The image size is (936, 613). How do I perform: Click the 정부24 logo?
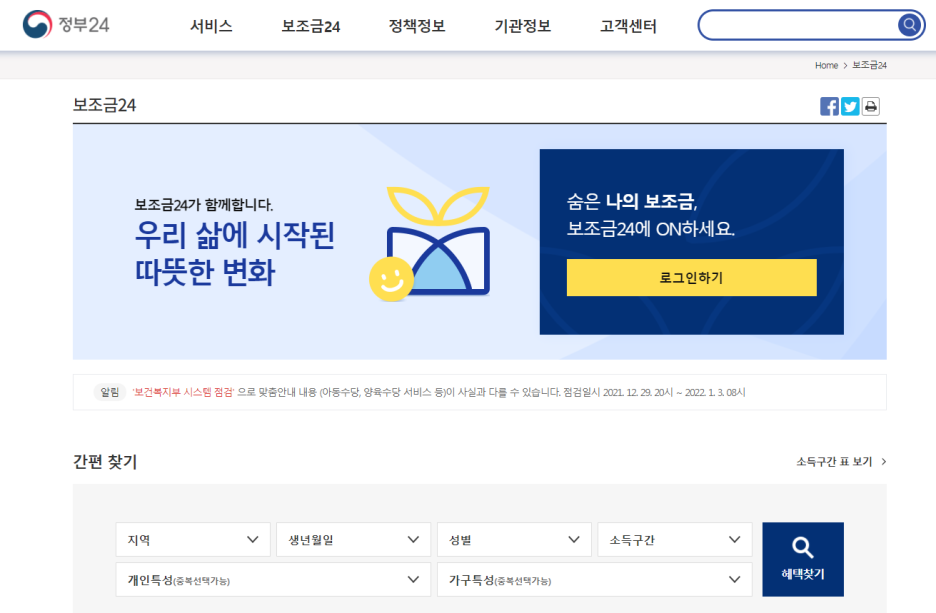click(66, 24)
